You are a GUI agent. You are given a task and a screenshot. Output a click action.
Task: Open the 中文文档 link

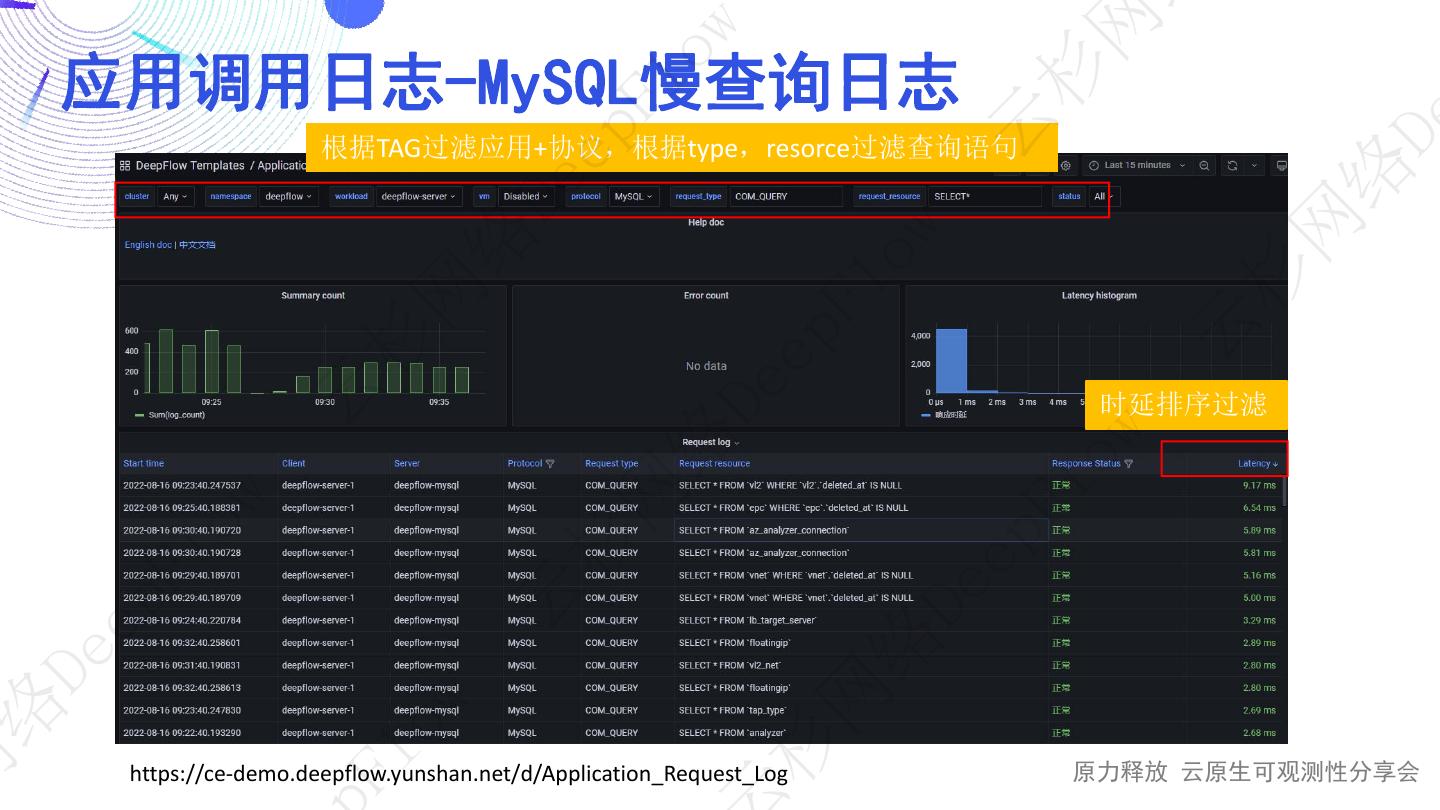(197, 245)
